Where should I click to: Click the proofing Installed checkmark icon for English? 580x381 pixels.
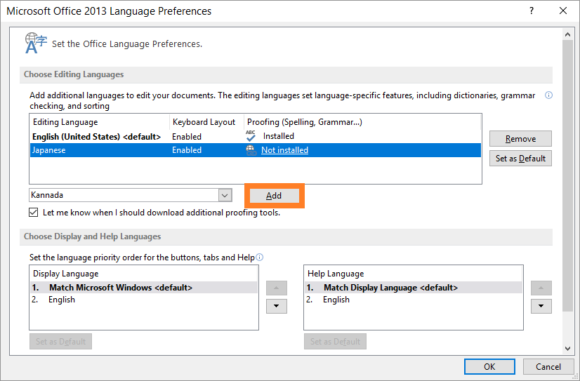251,136
